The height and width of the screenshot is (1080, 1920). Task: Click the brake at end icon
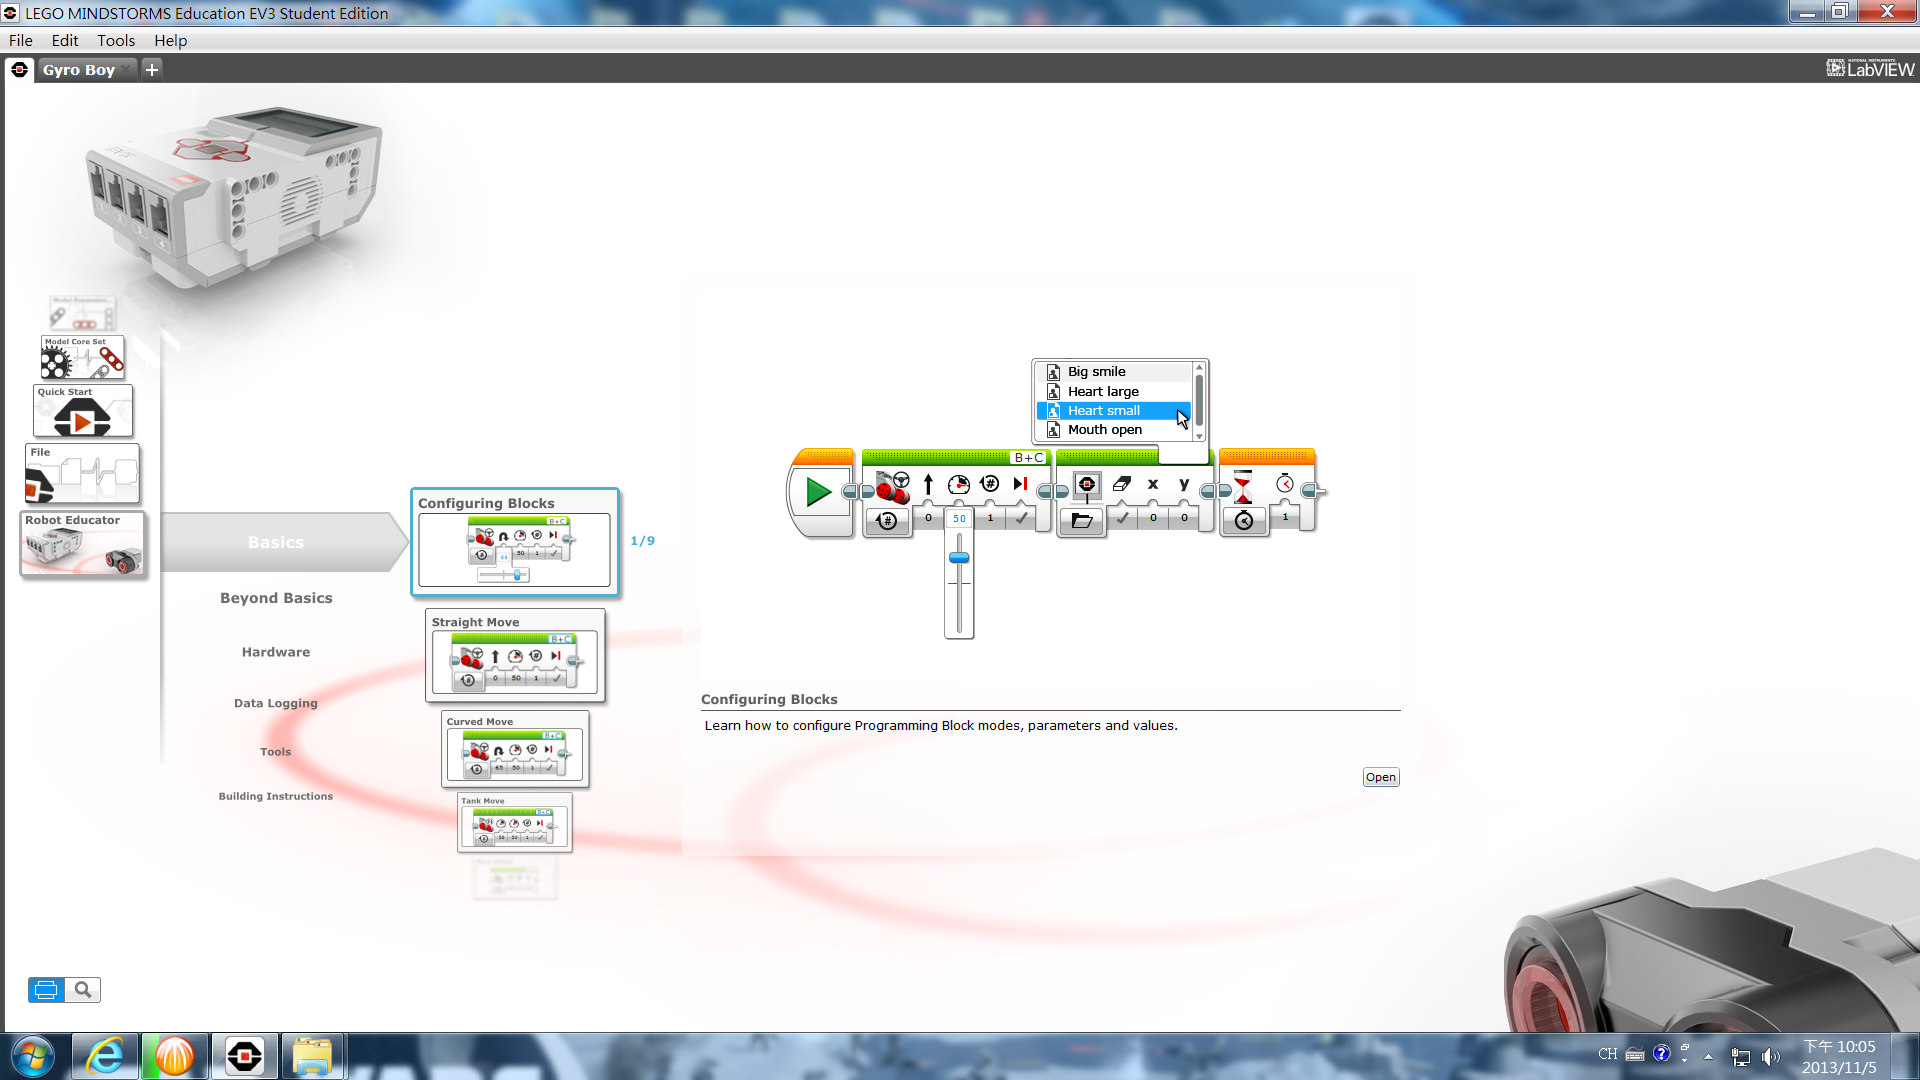pyautogui.click(x=1020, y=484)
